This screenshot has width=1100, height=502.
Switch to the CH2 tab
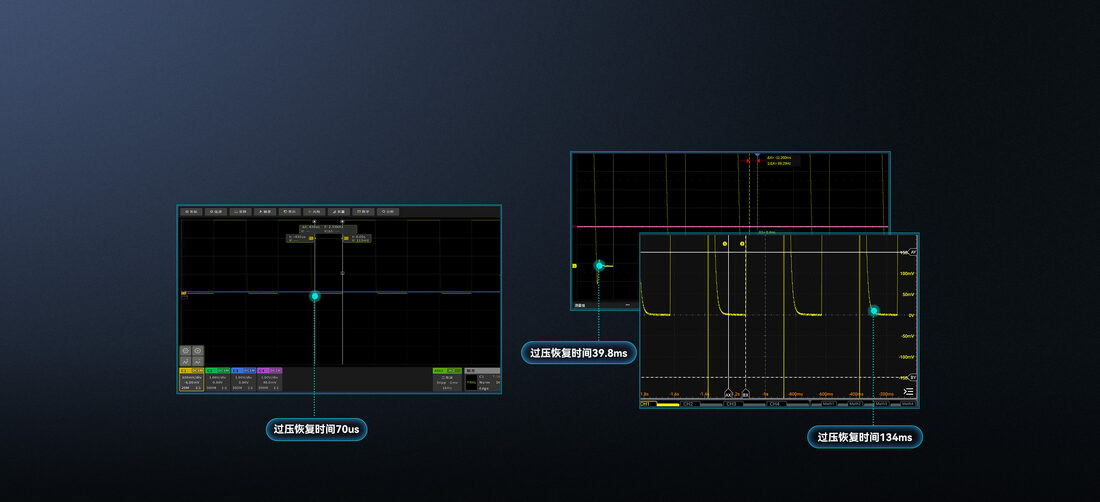click(688, 404)
